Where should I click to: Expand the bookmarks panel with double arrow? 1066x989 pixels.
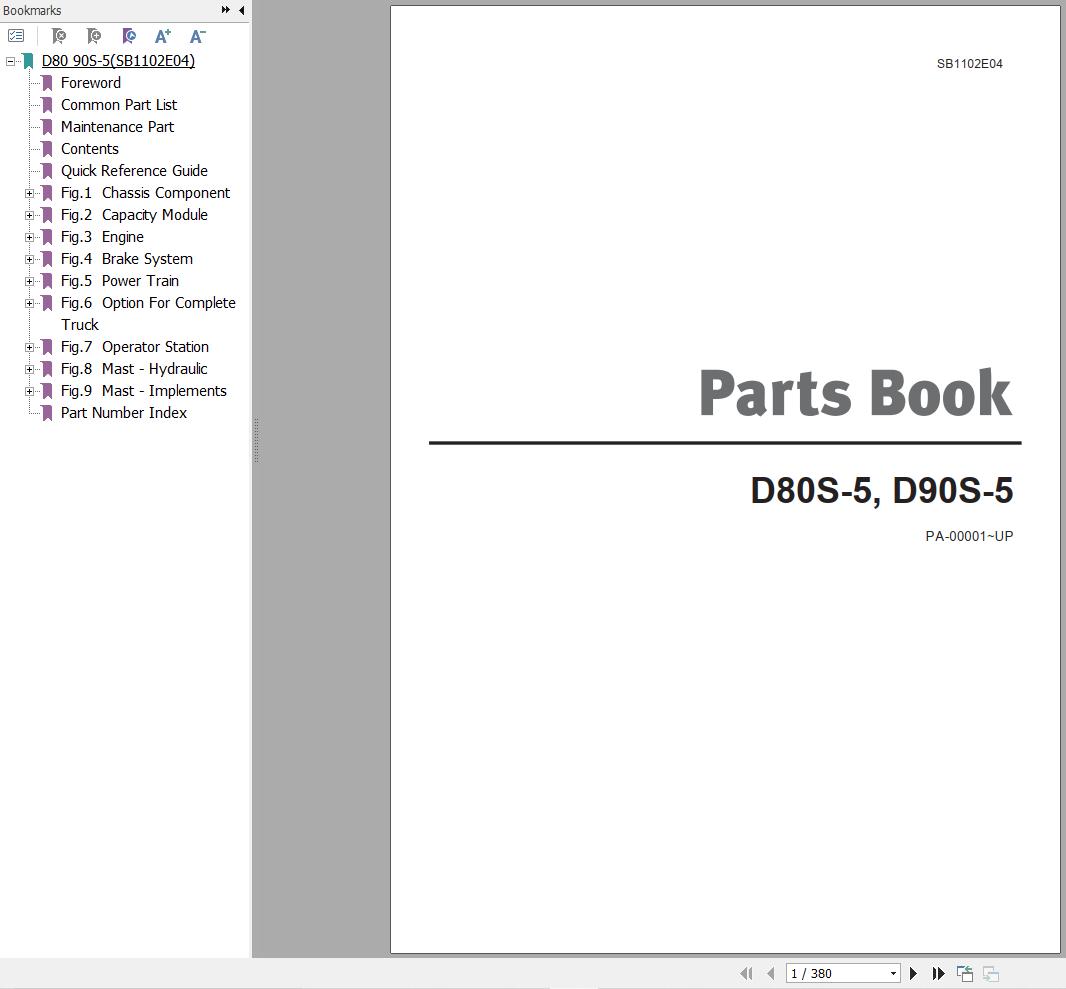click(226, 10)
